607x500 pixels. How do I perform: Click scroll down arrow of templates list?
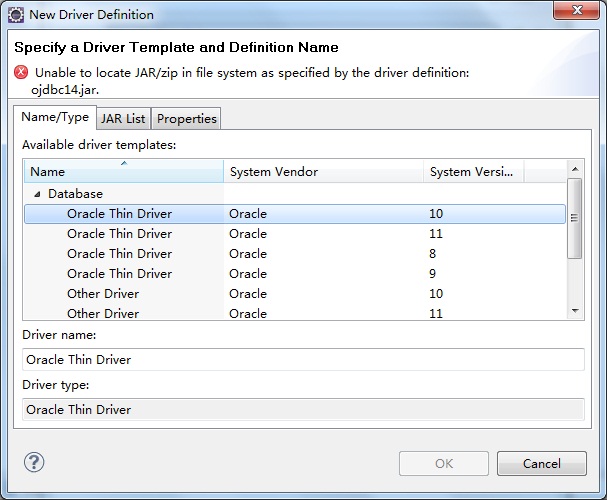tap(575, 311)
